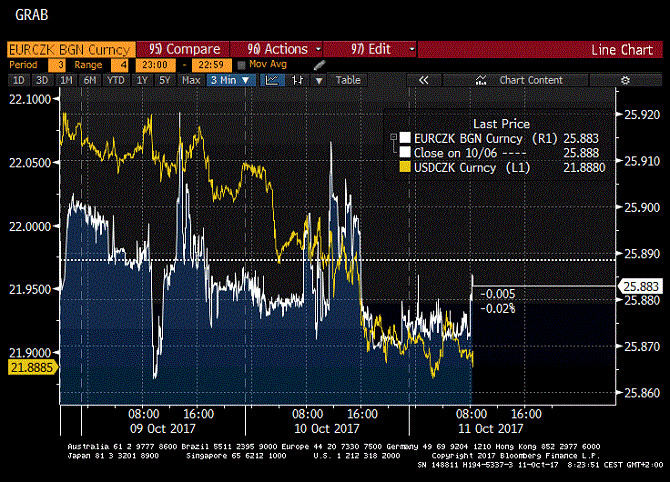670x482 pixels.
Task: Click the Last Price legend heading
Action: pos(501,124)
